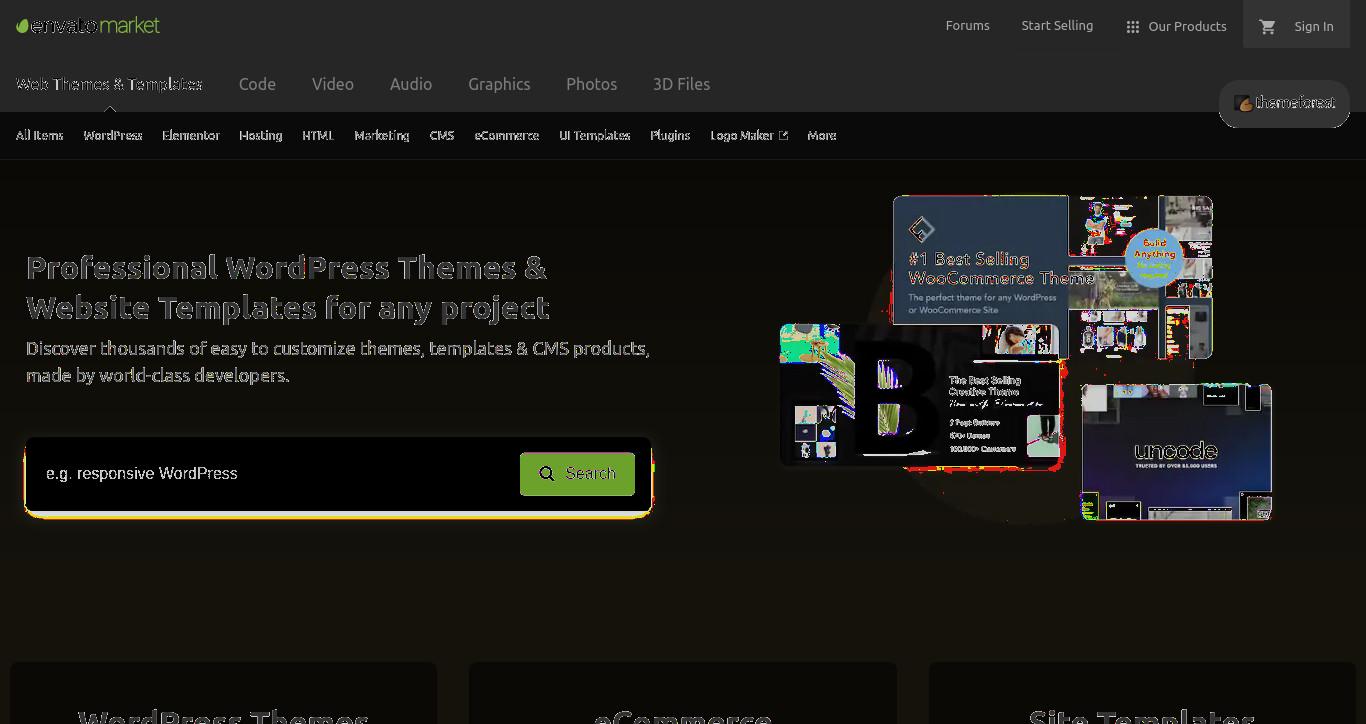Click the Discover thousands of themes description
This screenshot has width=1366, height=724.
[x=338, y=362]
